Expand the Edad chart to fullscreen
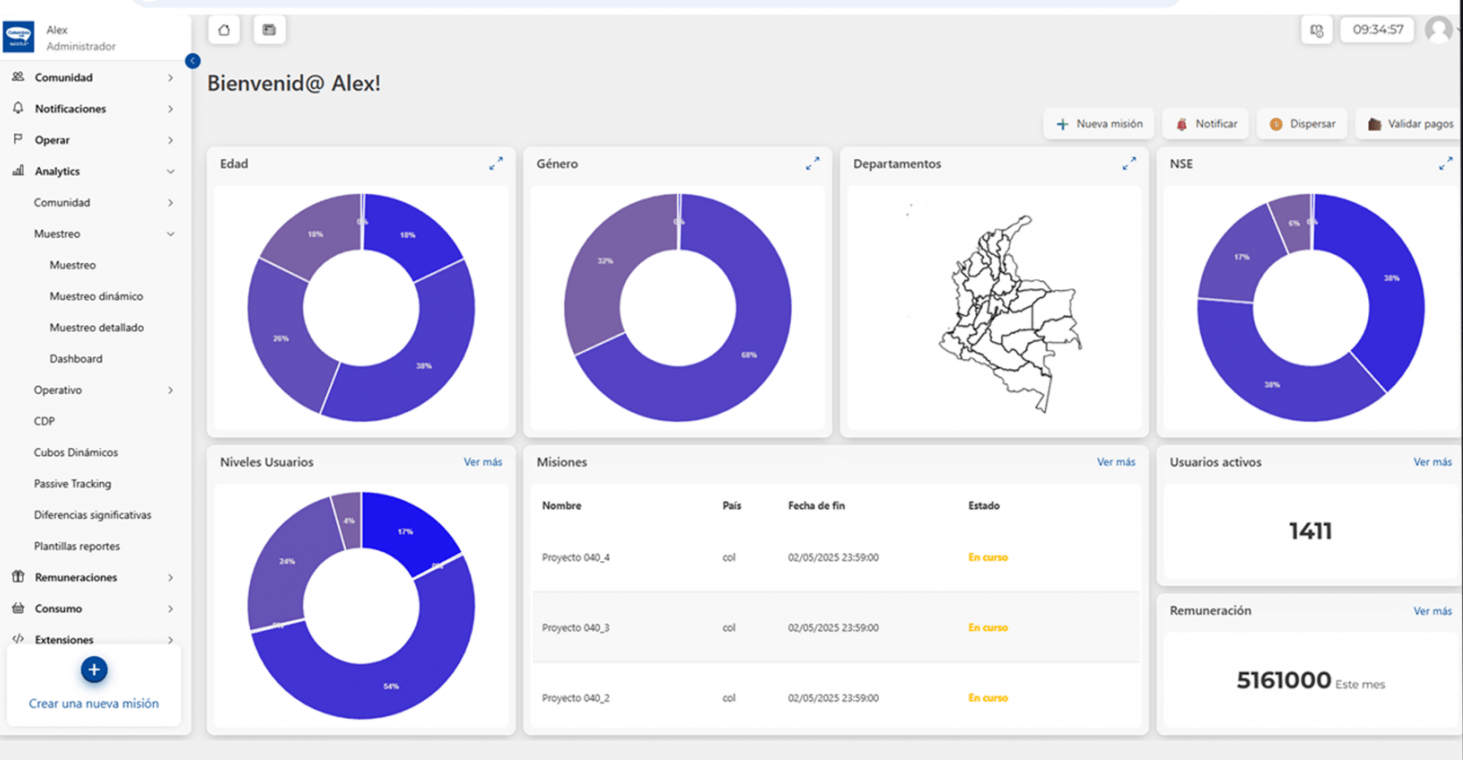 [x=496, y=163]
